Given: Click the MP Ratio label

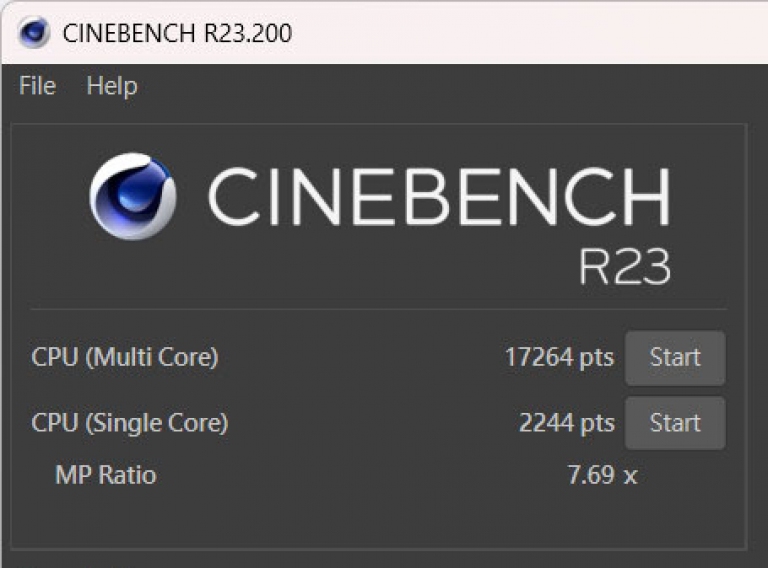Looking at the screenshot, I should point(105,474).
